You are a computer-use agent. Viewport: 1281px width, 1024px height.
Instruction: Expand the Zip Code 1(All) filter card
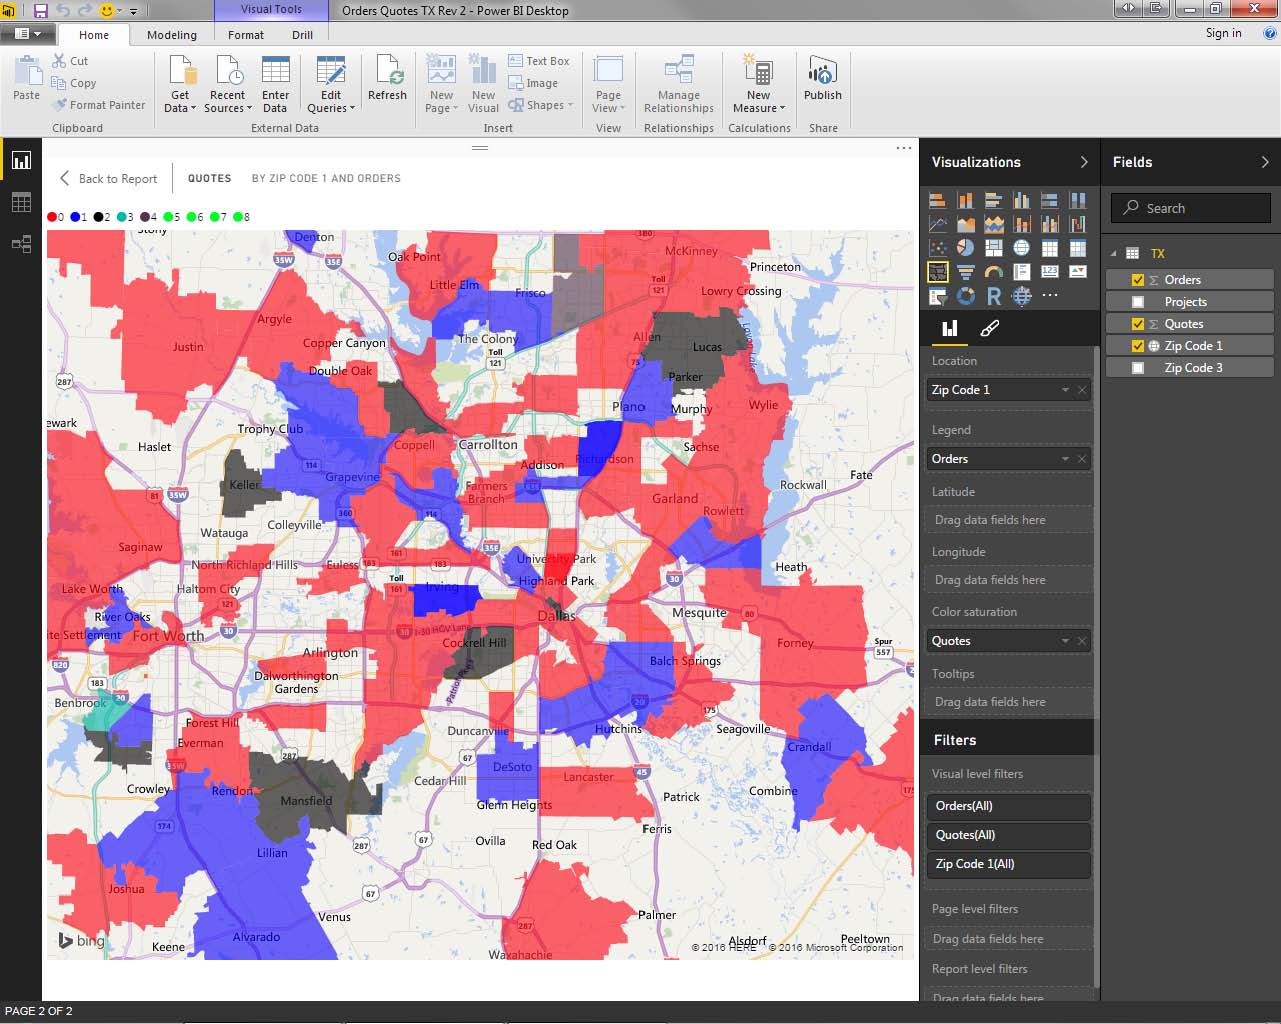[1008, 864]
